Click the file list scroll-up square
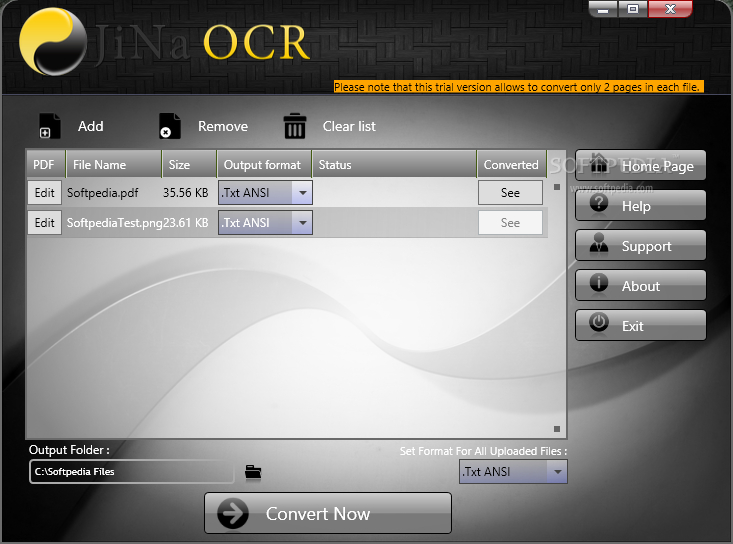 [557, 187]
